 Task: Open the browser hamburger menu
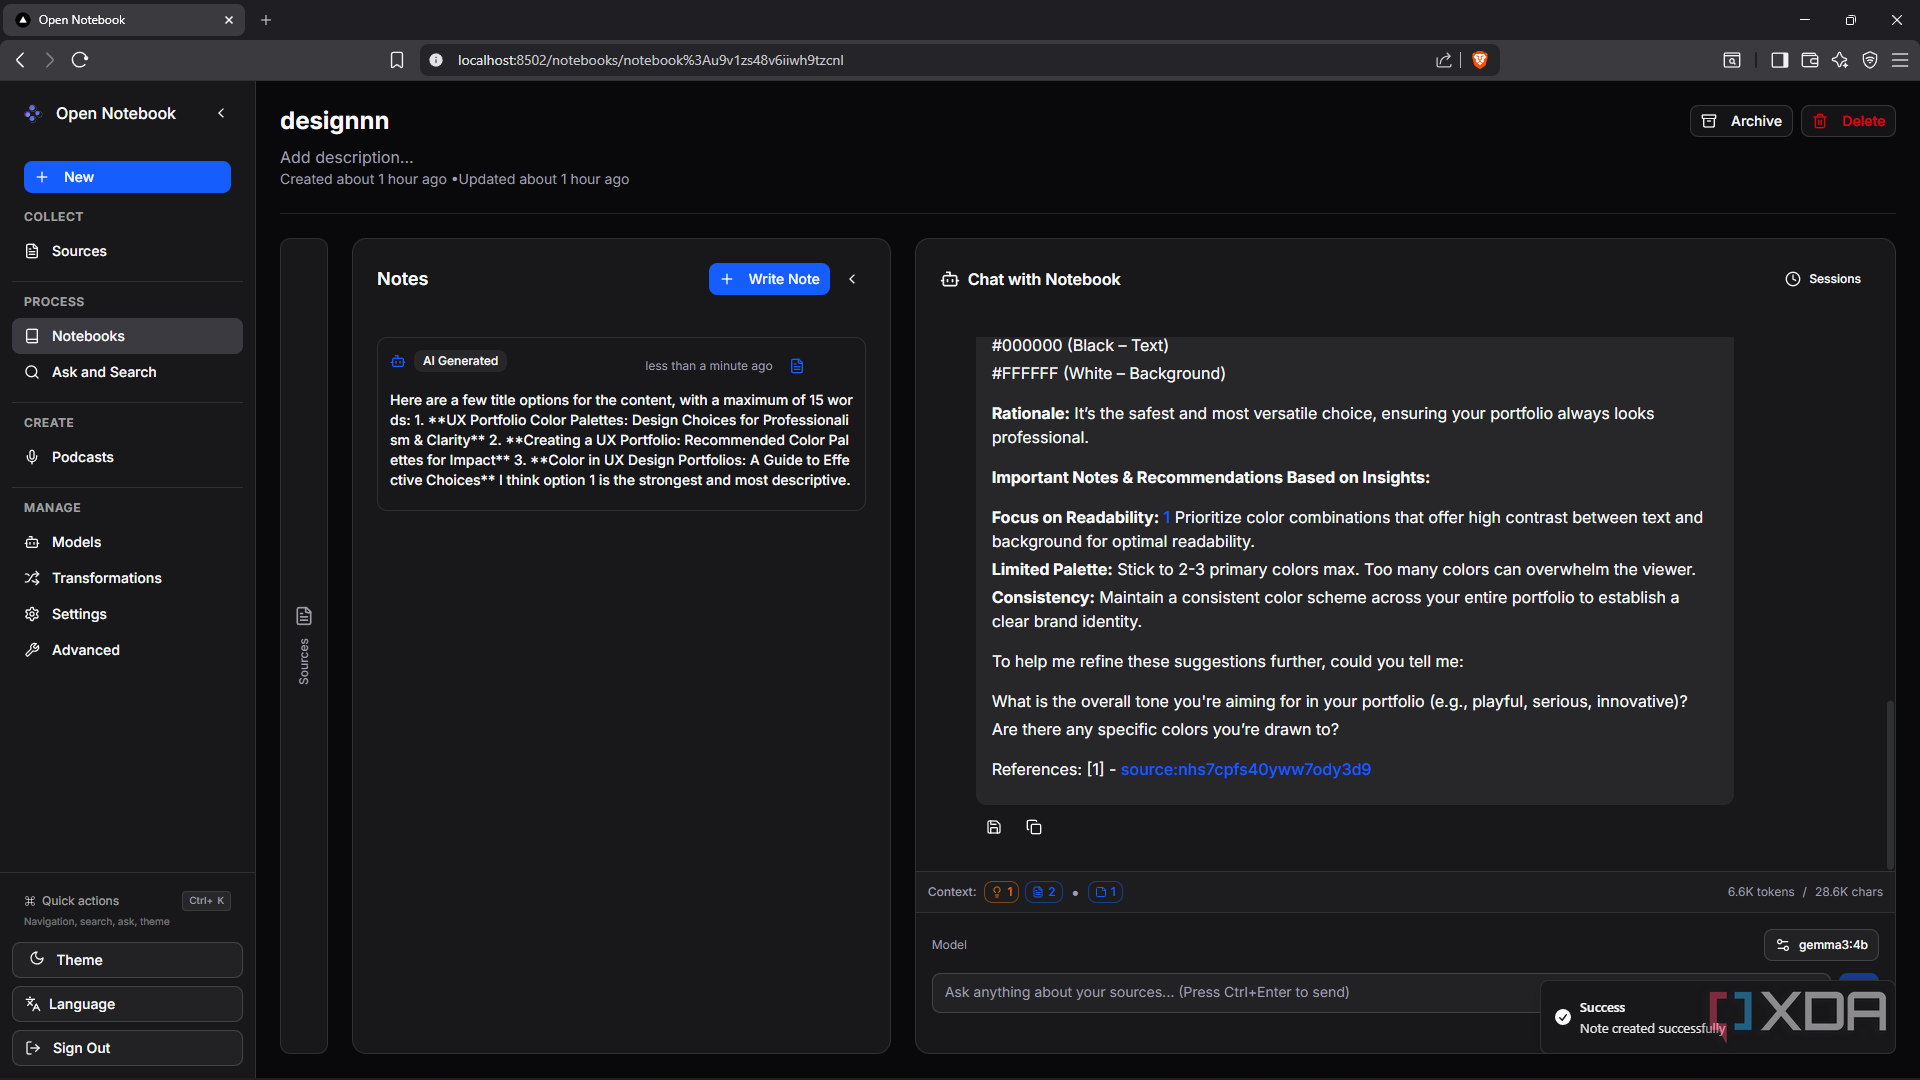[x=1900, y=60]
